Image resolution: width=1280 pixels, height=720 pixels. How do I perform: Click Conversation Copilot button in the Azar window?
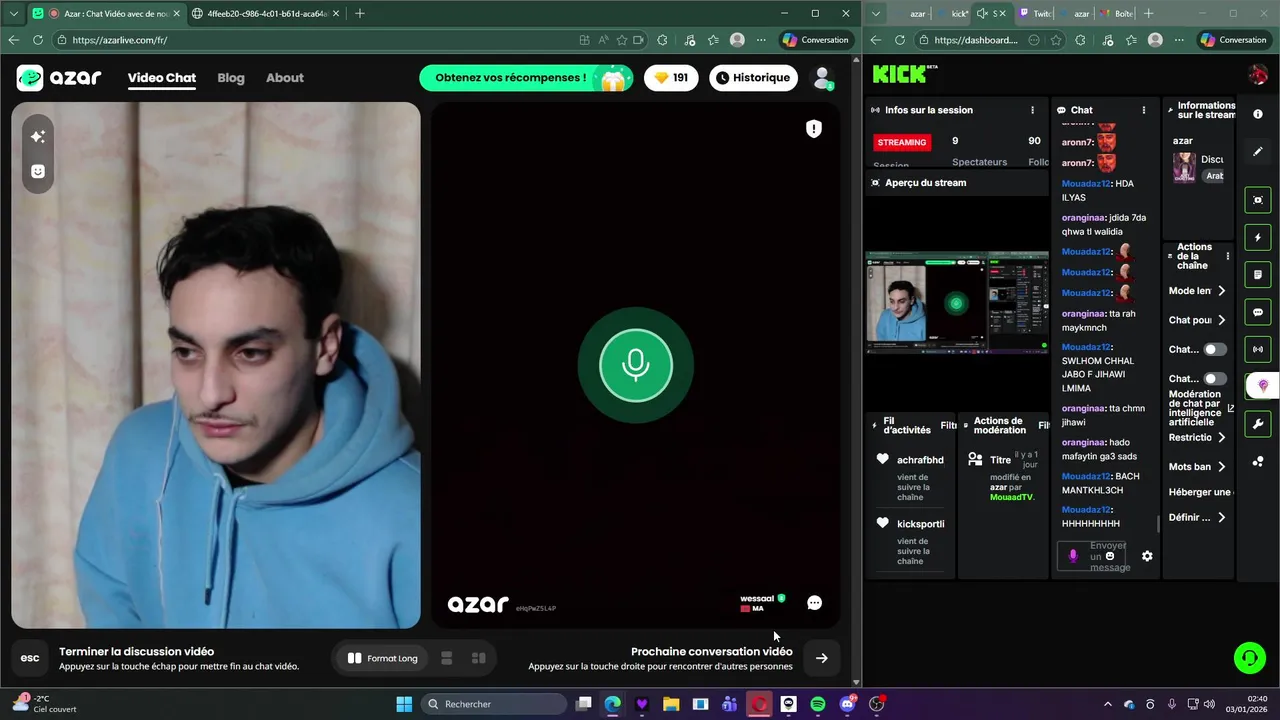(816, 40)
